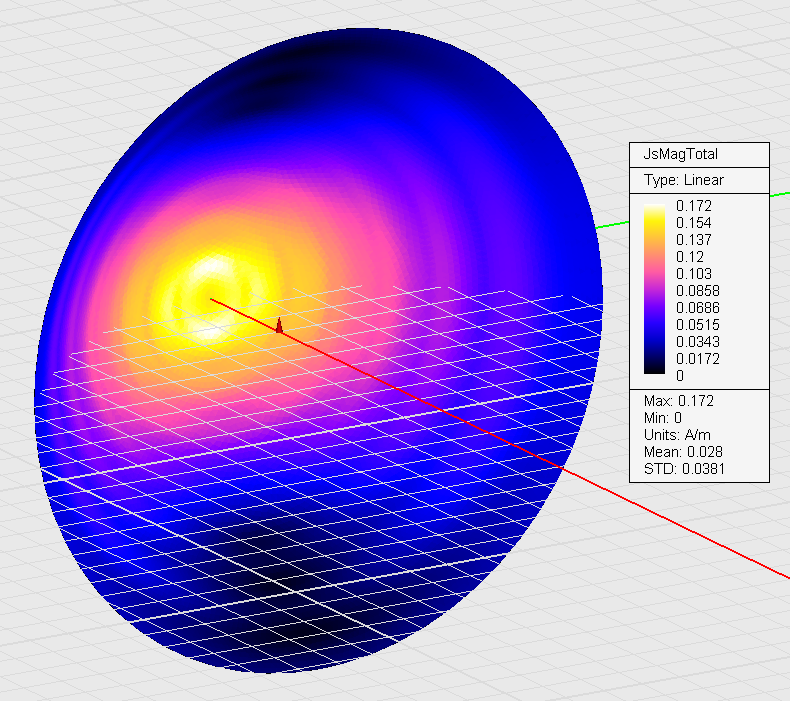Pick the dark low-current region at dish bottom
790x701 pixels.
point(290,580)
